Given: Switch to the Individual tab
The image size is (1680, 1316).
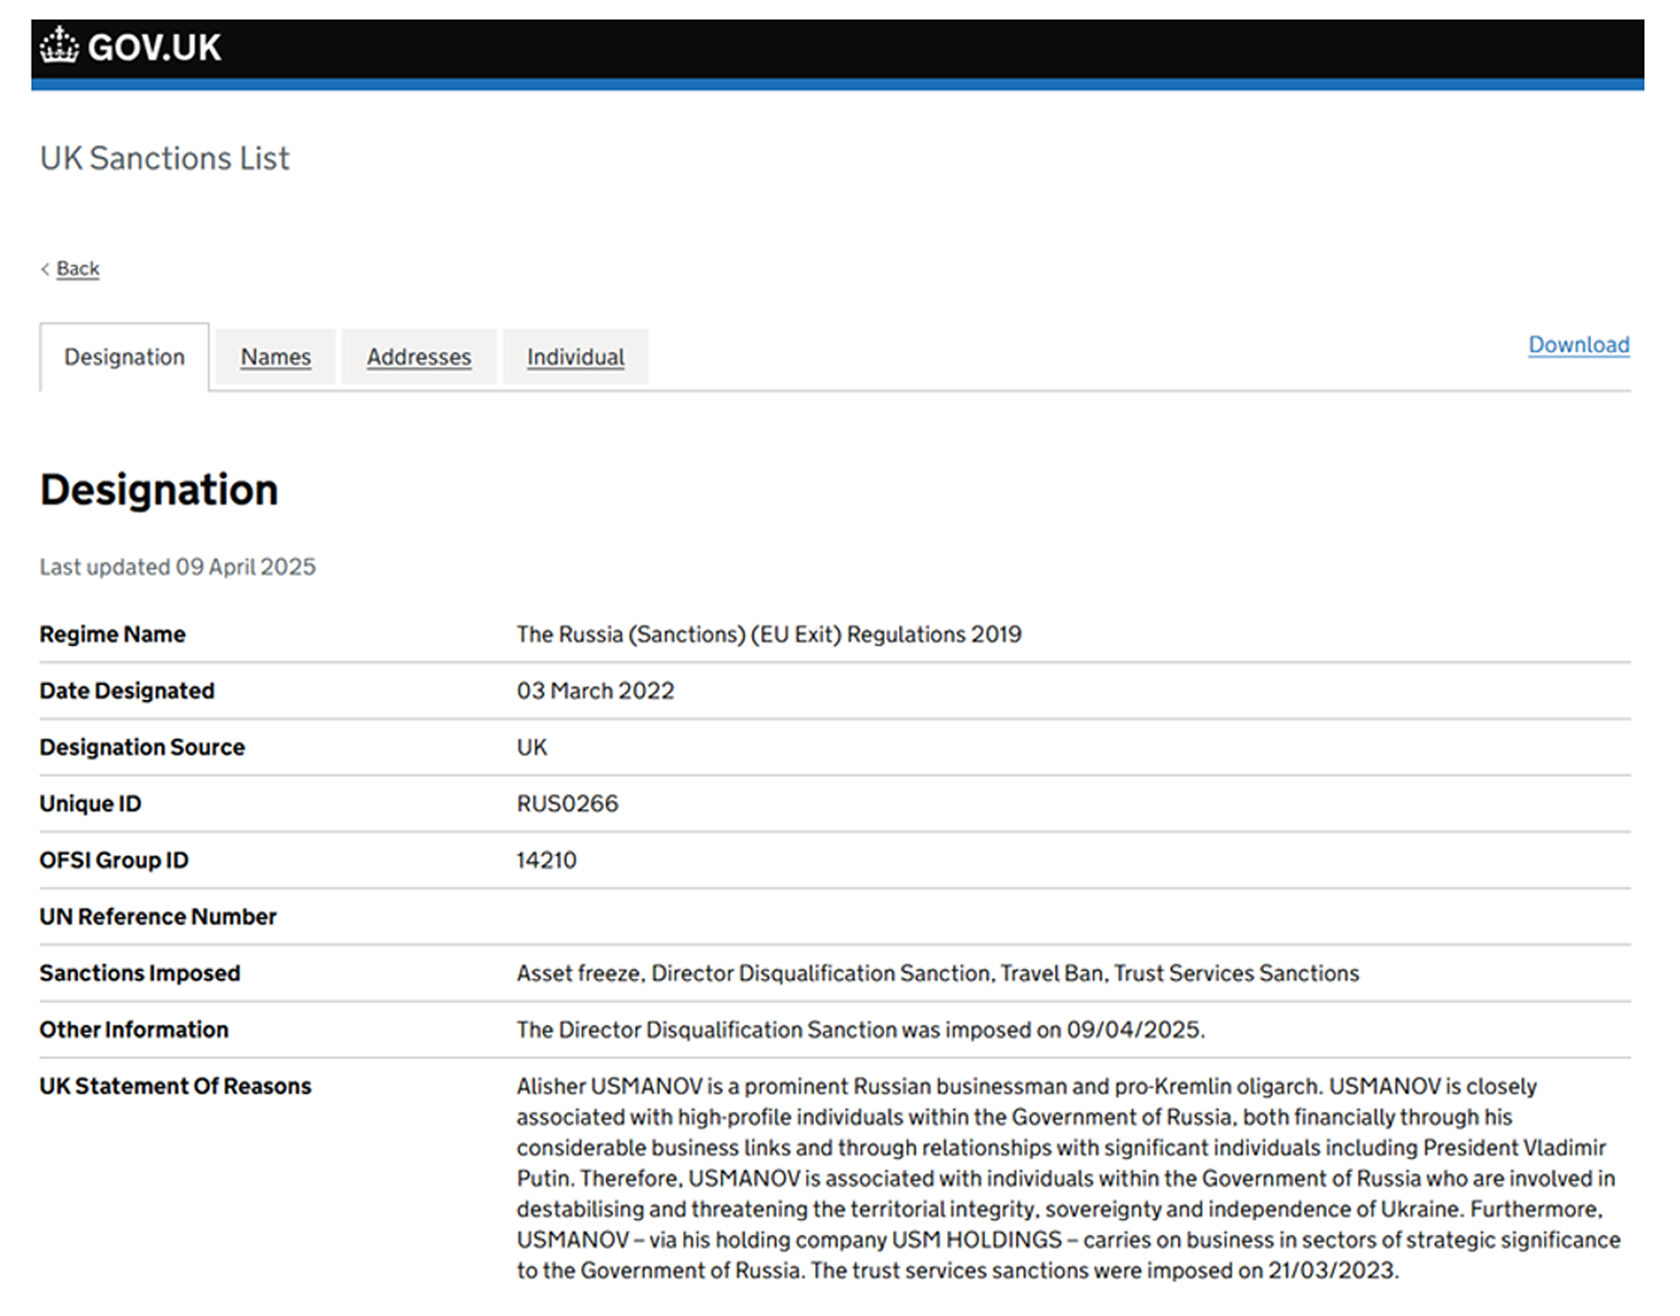Looking at the screenshot, I should [x=576, y=357].
